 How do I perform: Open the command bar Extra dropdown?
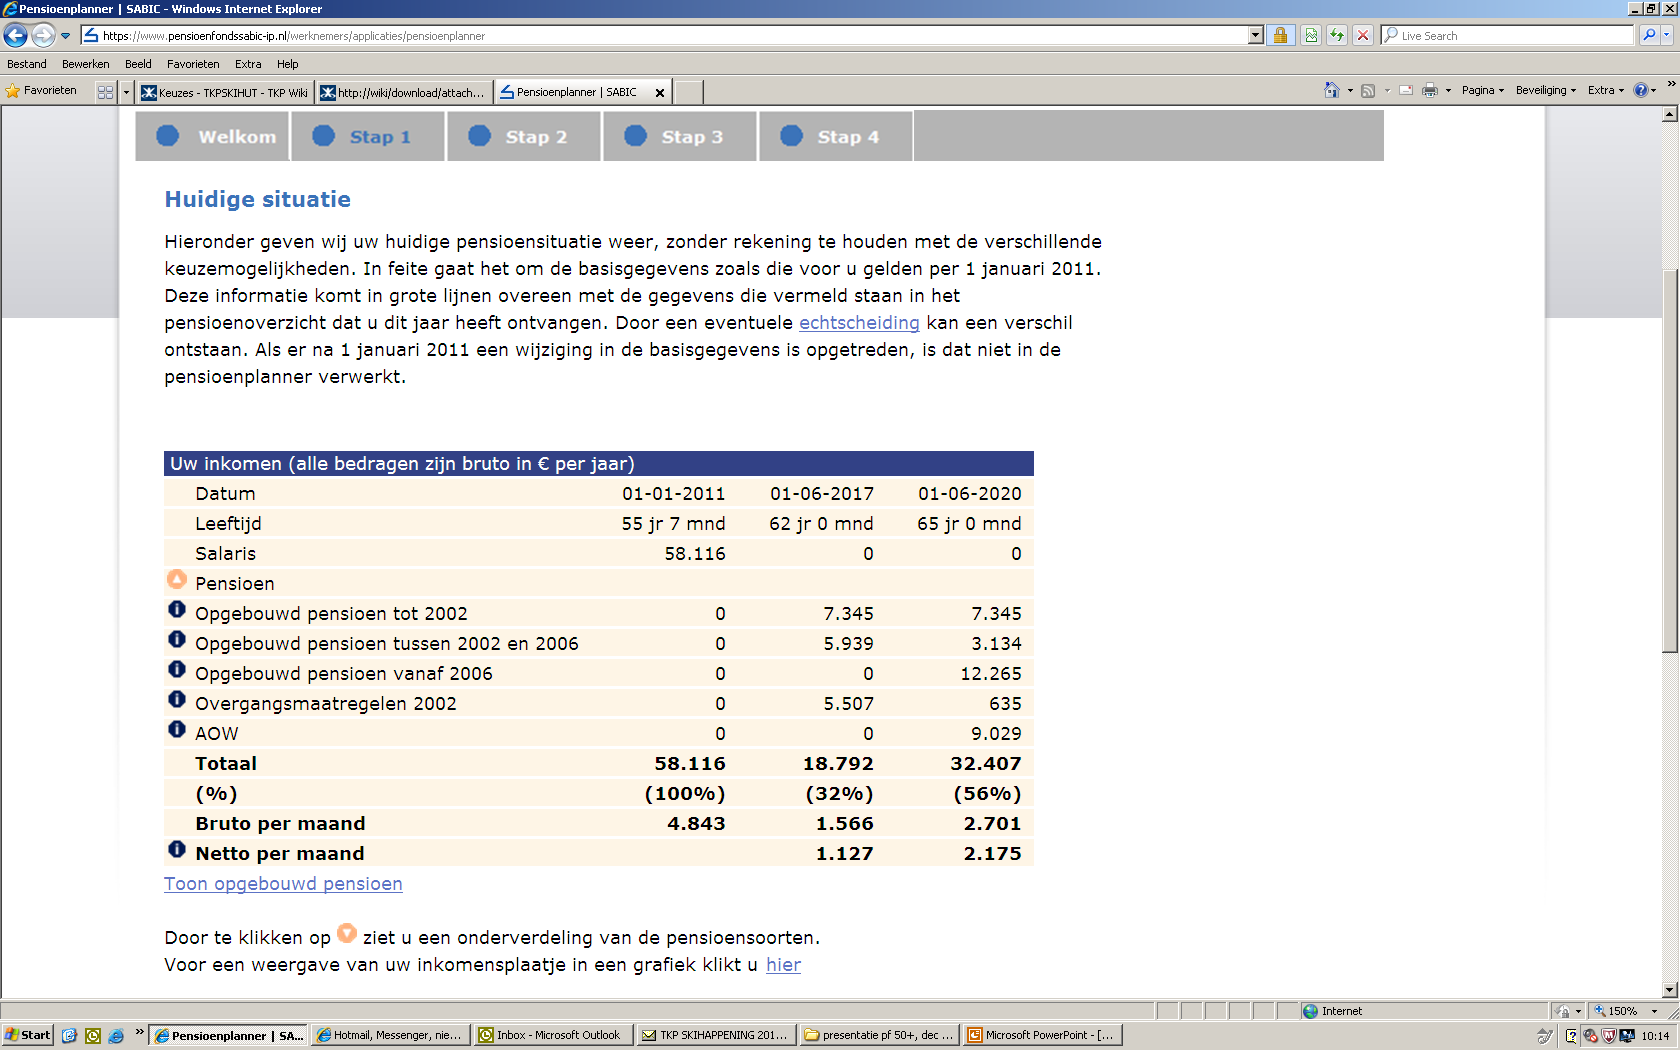point(1606,90)
